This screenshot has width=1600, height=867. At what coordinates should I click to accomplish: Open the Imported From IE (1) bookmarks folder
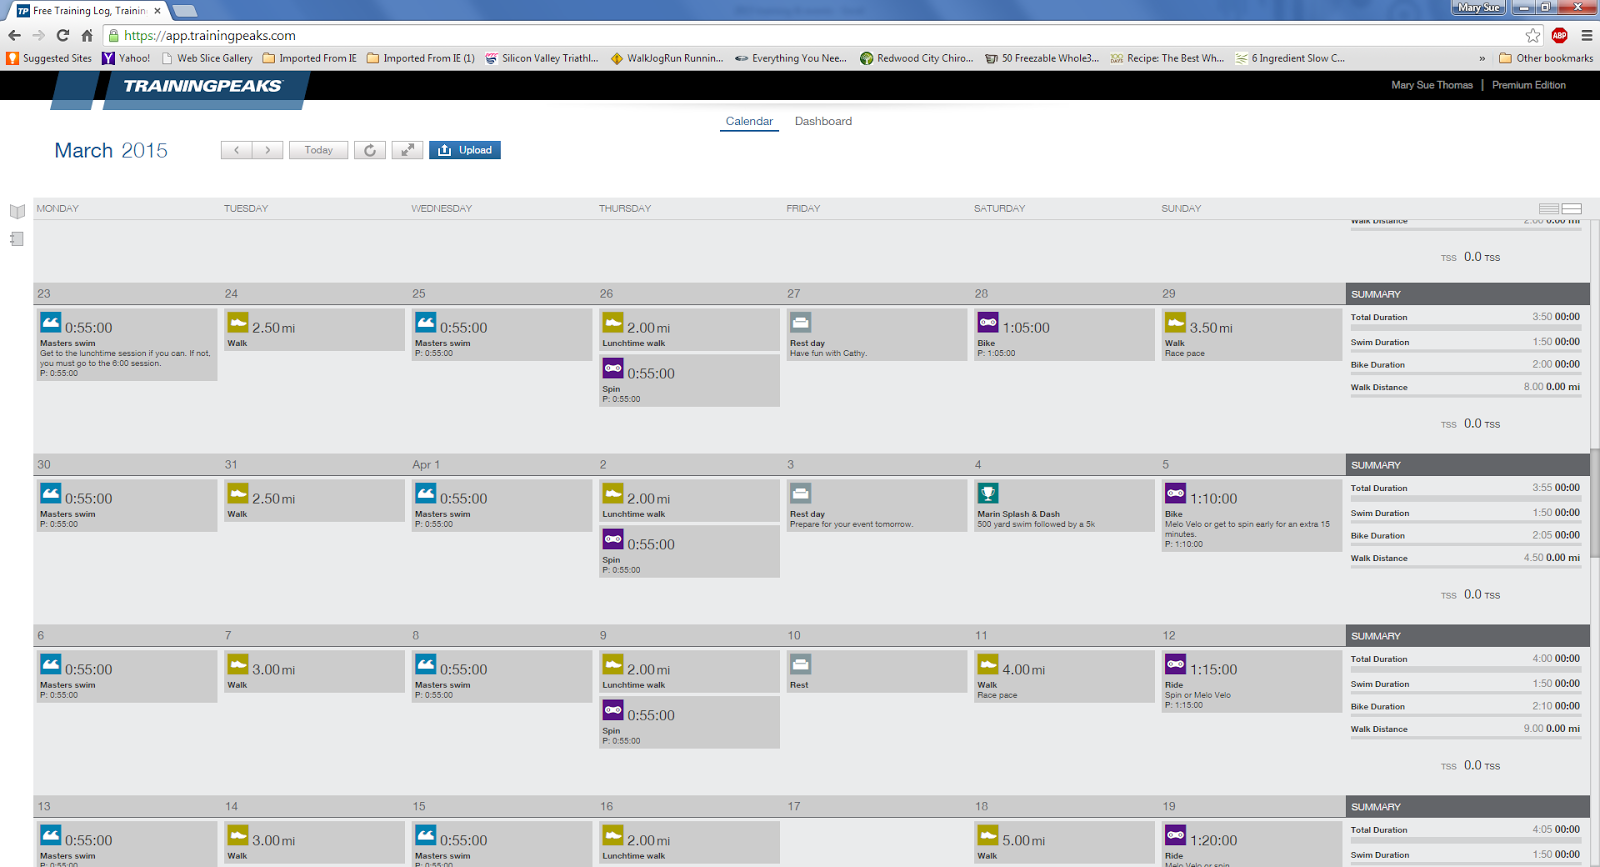pyautogui.click(x=421, y=59)
